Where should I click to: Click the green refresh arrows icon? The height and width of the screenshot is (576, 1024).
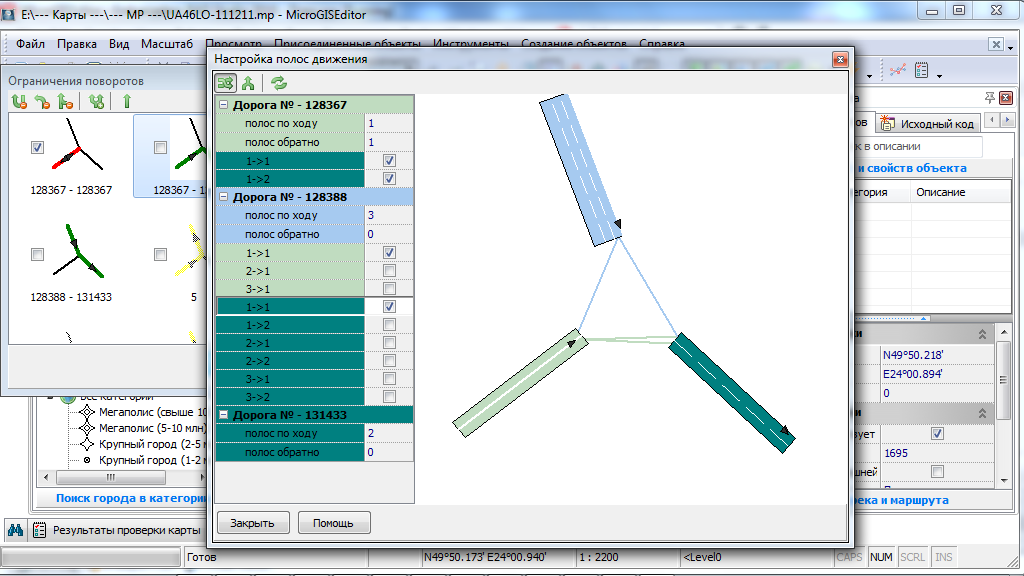(279, 84)
